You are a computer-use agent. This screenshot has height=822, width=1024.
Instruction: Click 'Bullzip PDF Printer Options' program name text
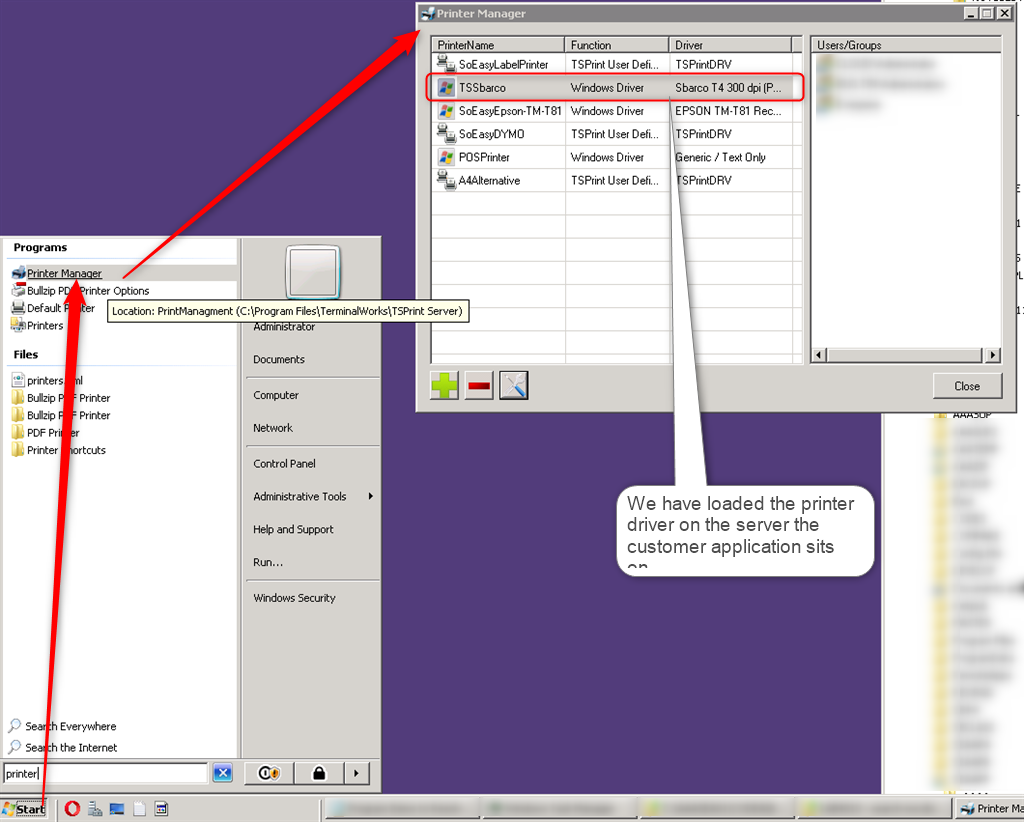pos(88,291)
